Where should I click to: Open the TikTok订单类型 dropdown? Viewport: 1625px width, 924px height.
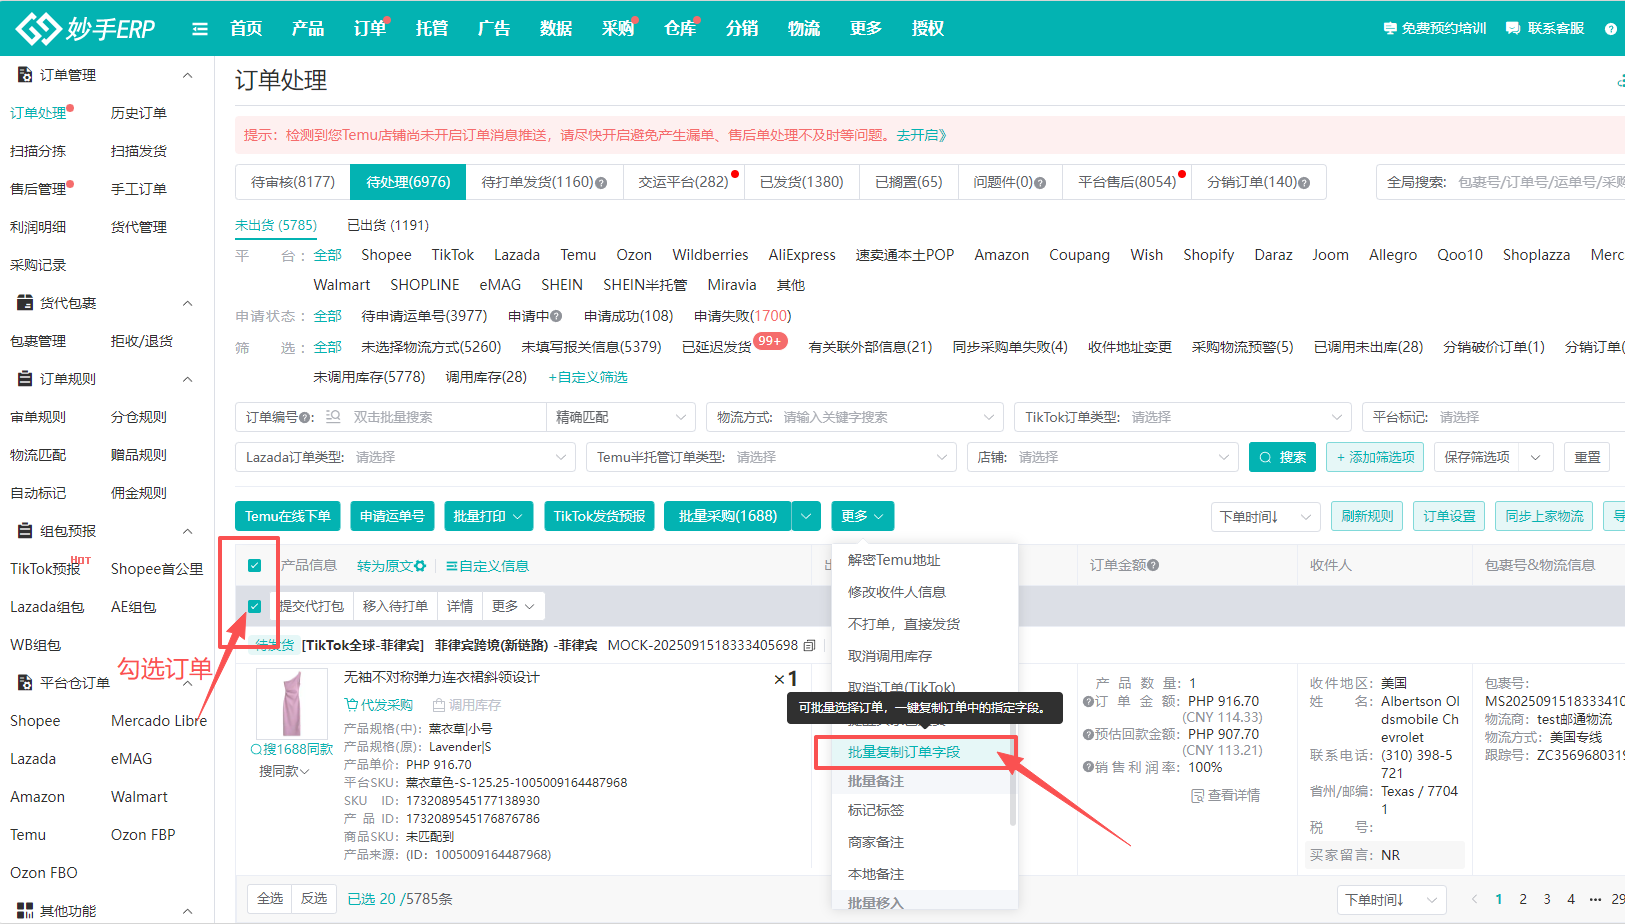[x=1182, y=417]
